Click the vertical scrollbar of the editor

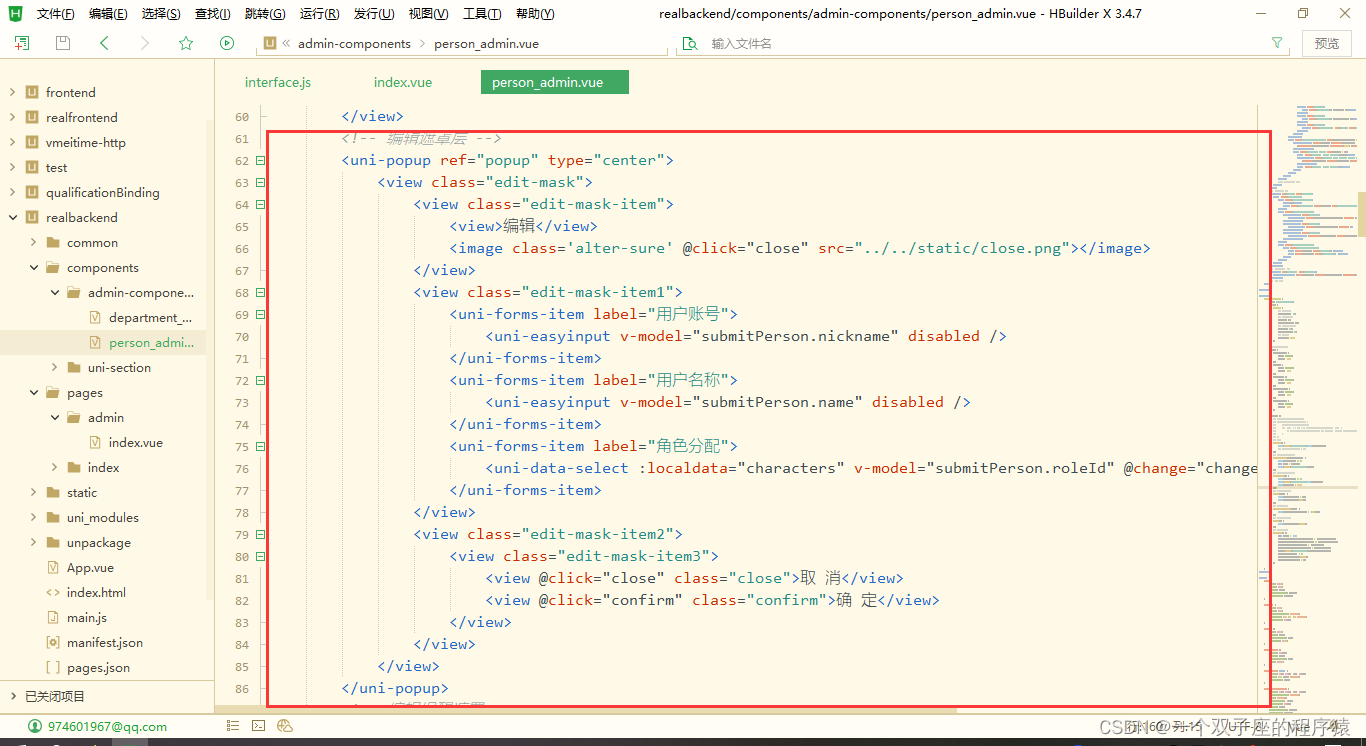coord(1361,214)
